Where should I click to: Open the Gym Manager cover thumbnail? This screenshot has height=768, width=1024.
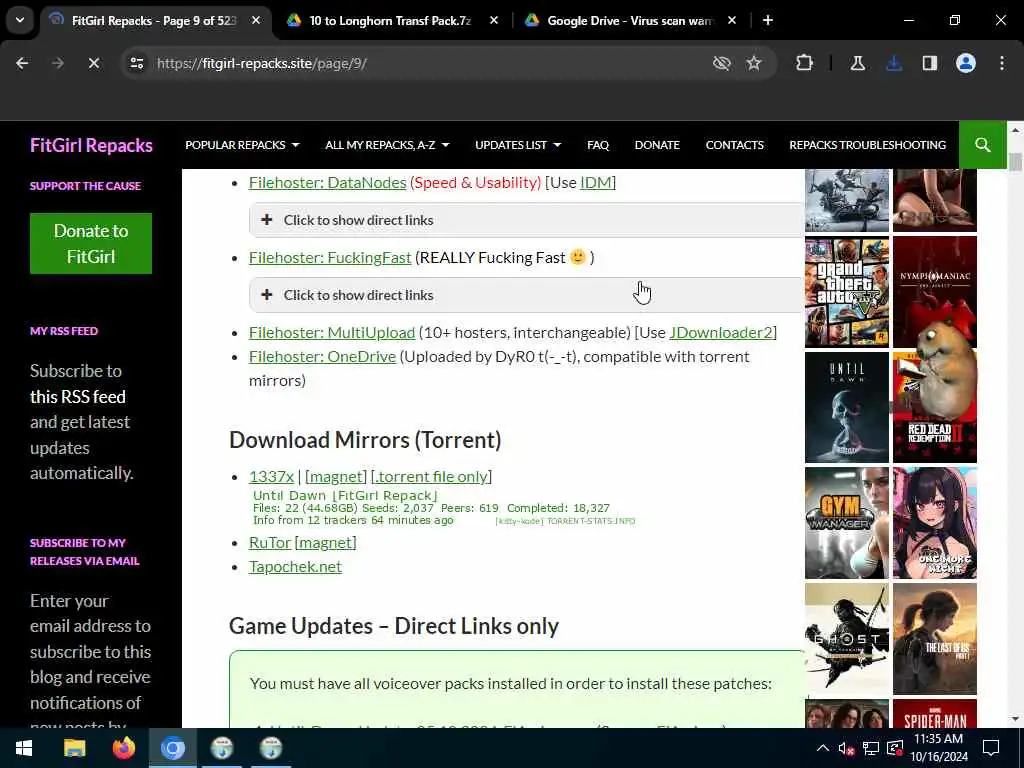pyautogui.click(x=846, y=523)
